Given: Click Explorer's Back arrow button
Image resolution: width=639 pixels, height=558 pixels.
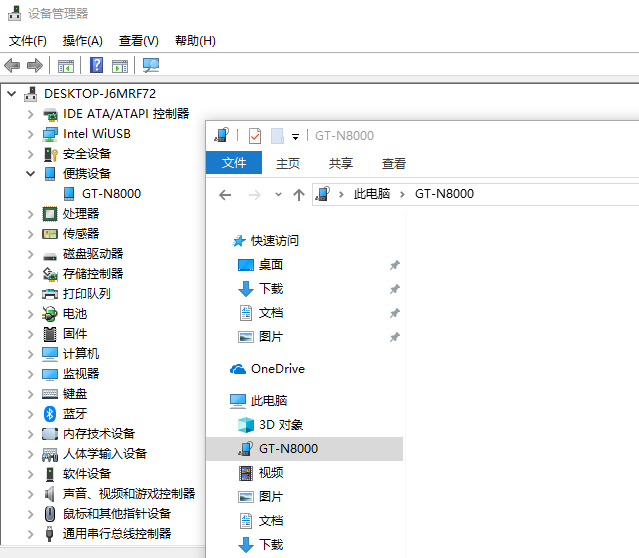Looking at the screenshot, I should 226,194.
